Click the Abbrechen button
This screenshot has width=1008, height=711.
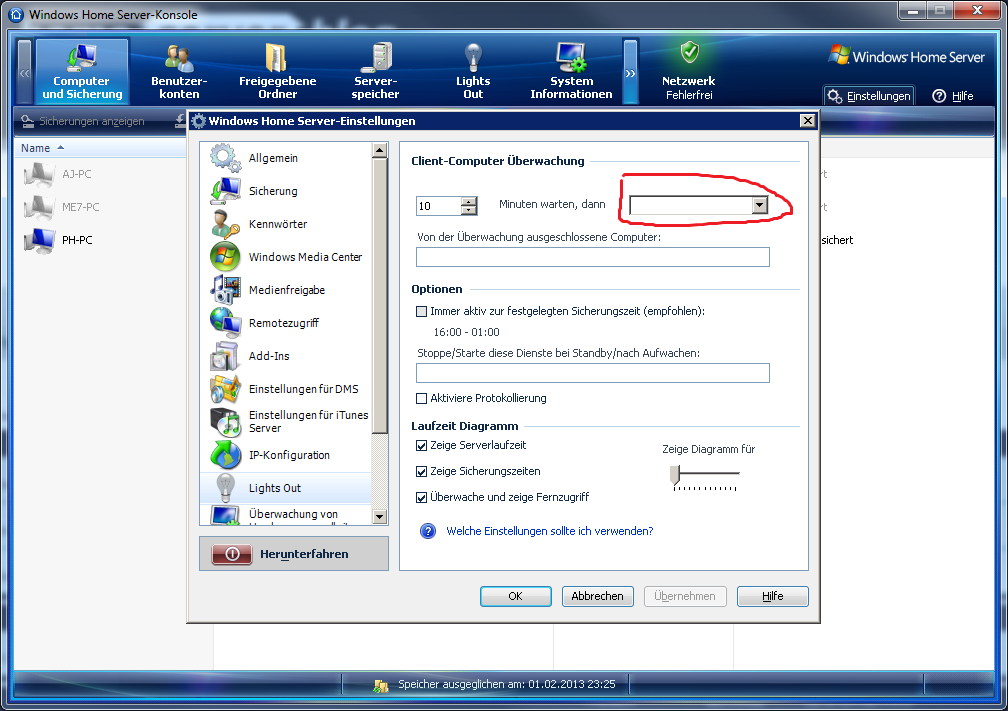(597, 596)
